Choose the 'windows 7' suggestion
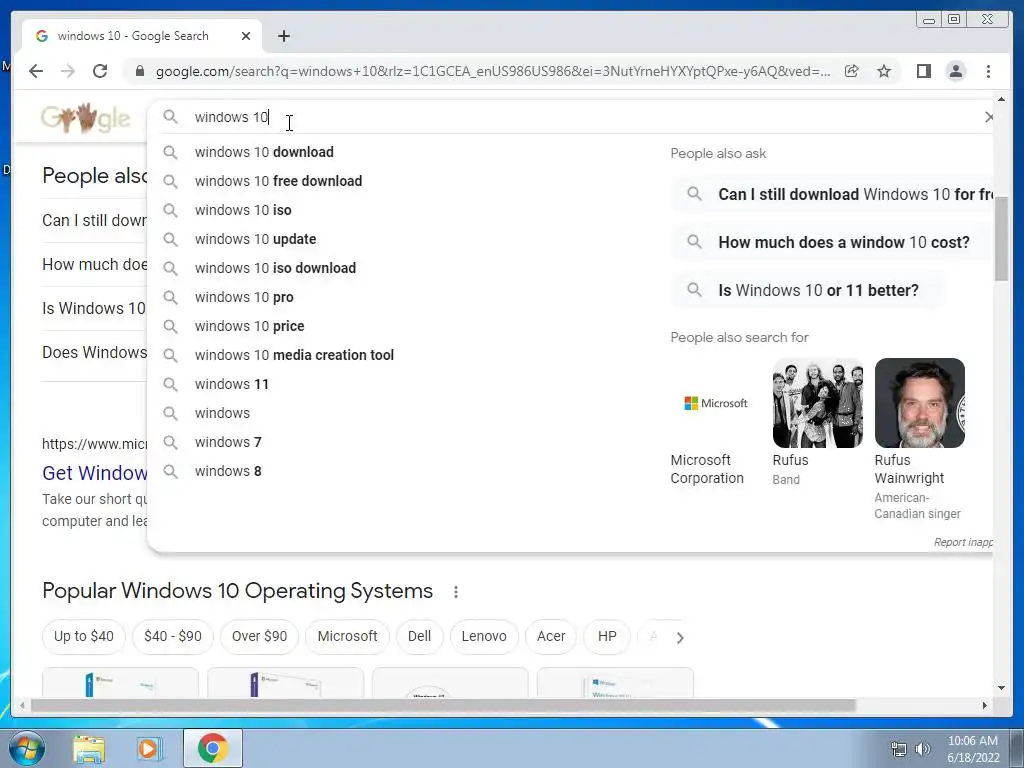The width and height of the screenshot is (1024, 768). pos(228,442)
